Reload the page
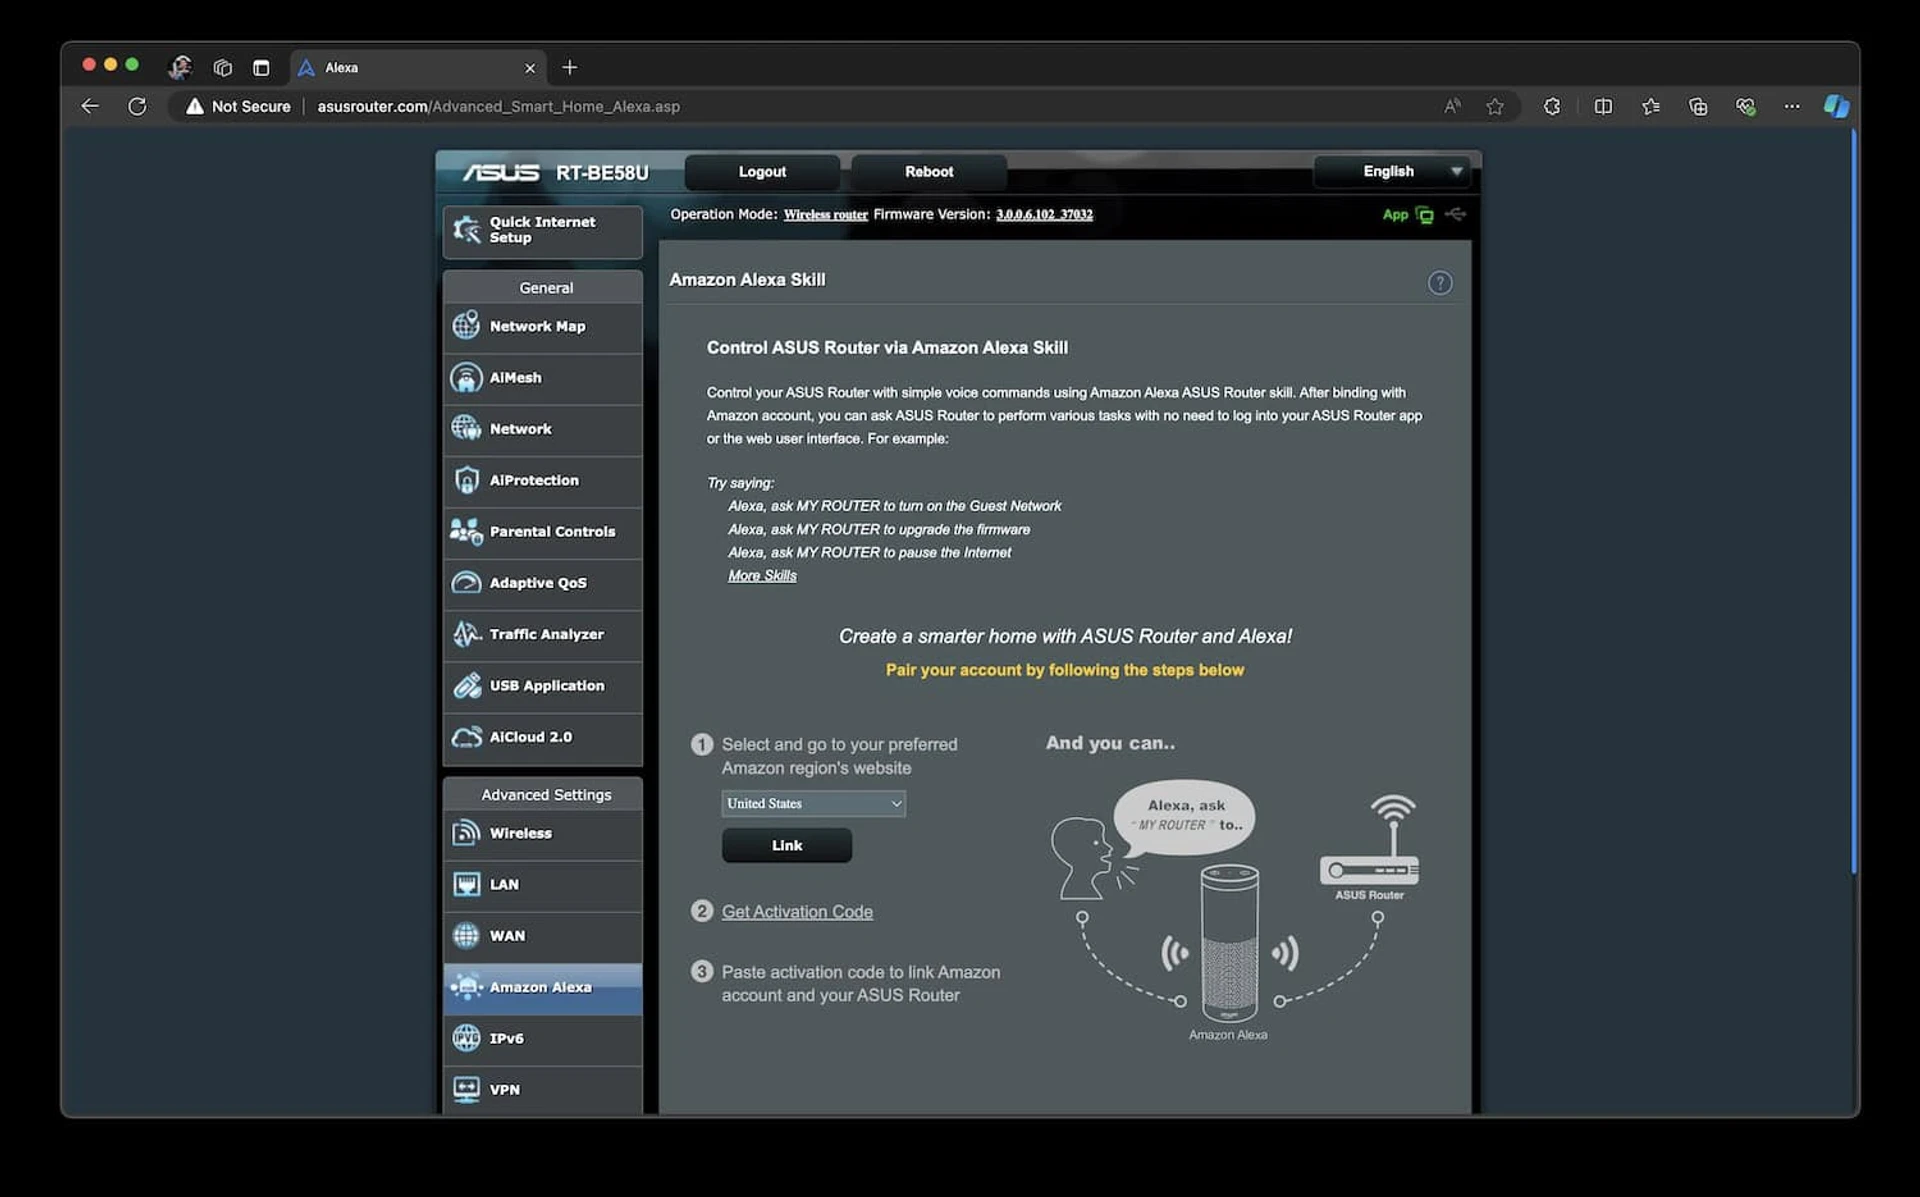Image resolution: width=1920 pixels, height=1197 pixels. click(137, 106)
